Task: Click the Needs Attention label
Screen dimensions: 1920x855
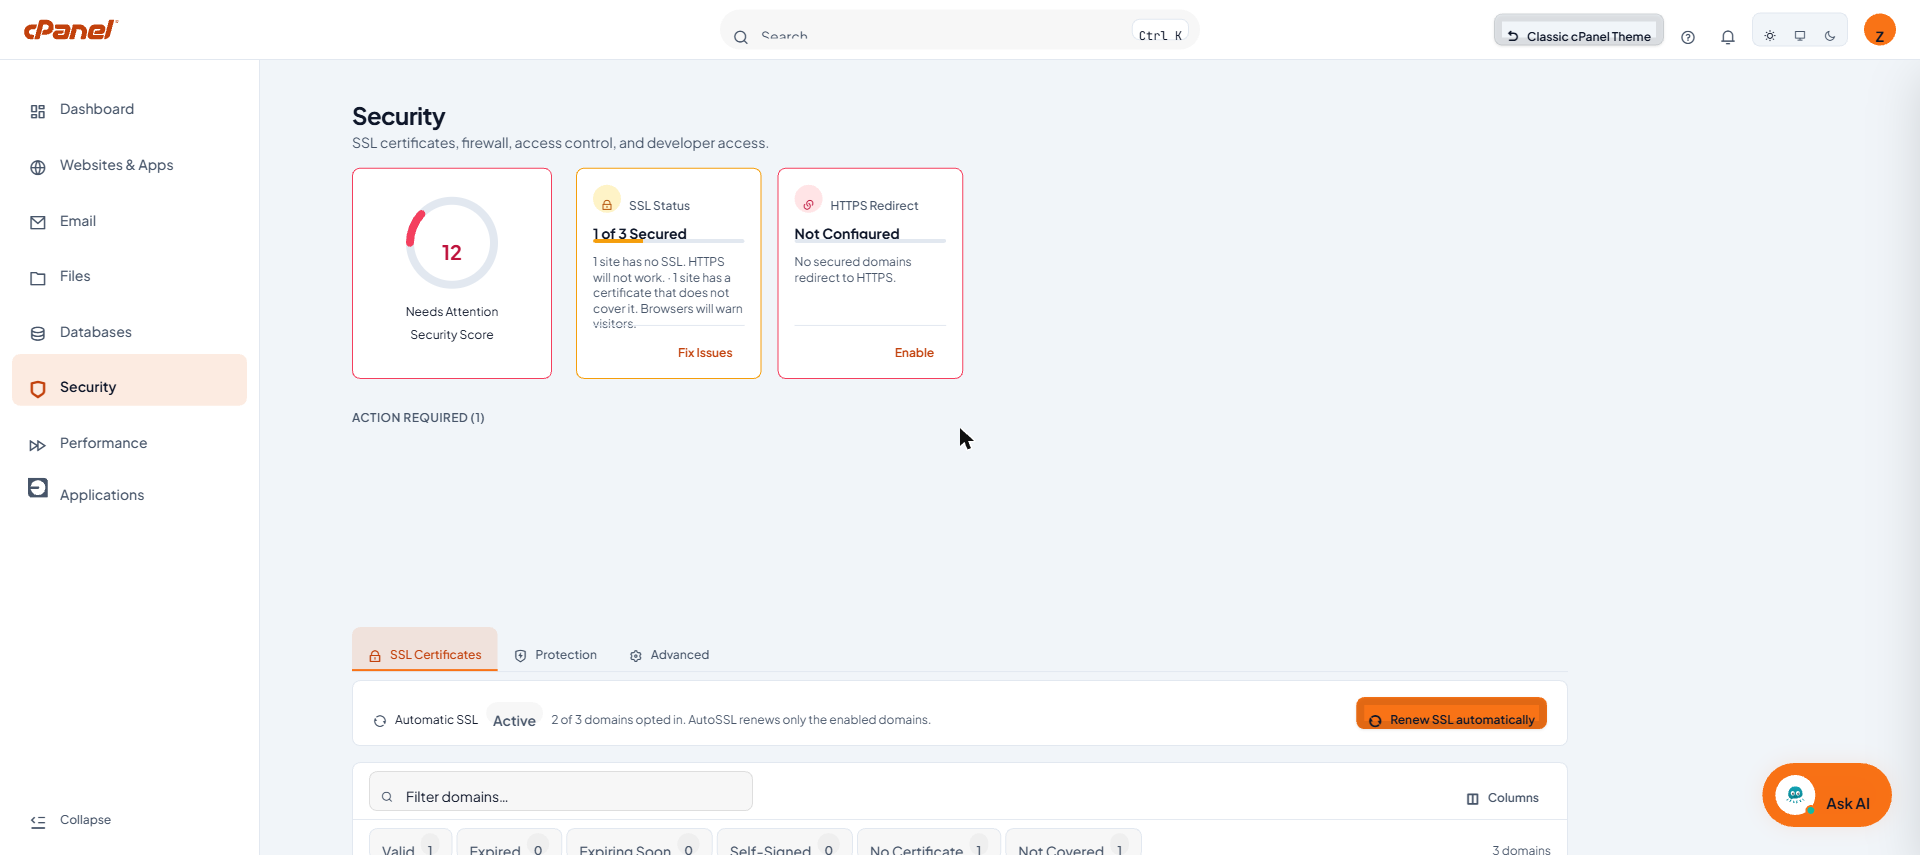Action: coord(452,312)
